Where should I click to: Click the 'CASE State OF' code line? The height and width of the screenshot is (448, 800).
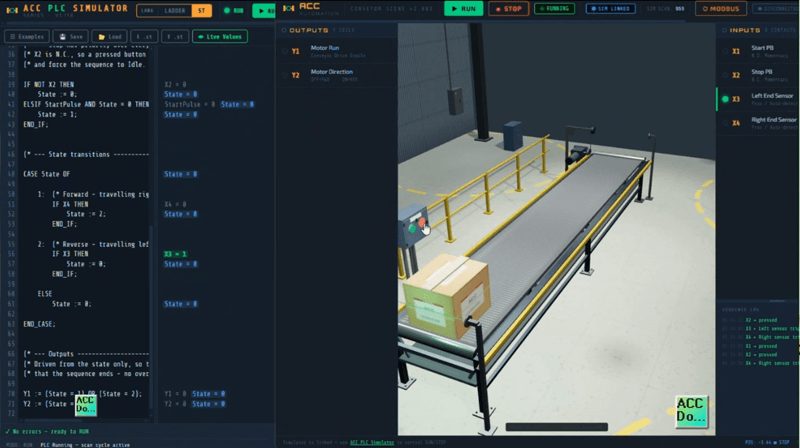46,174
